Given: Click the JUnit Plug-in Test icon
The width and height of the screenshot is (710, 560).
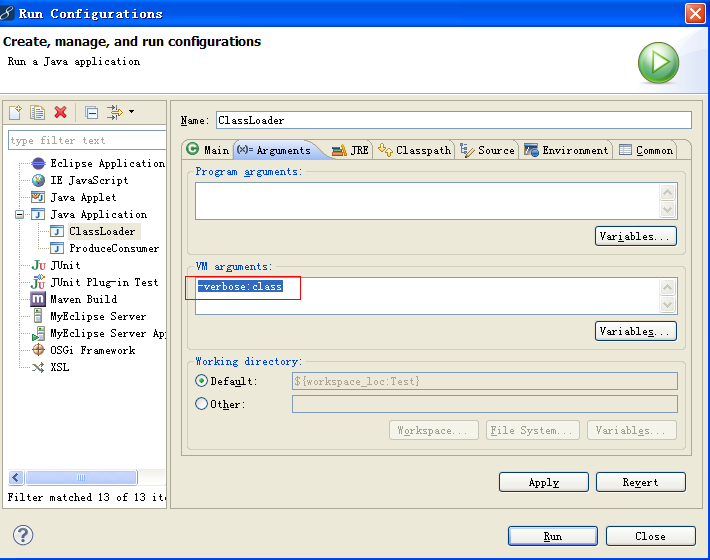Looking at the screenshot, I should (38, 282).
